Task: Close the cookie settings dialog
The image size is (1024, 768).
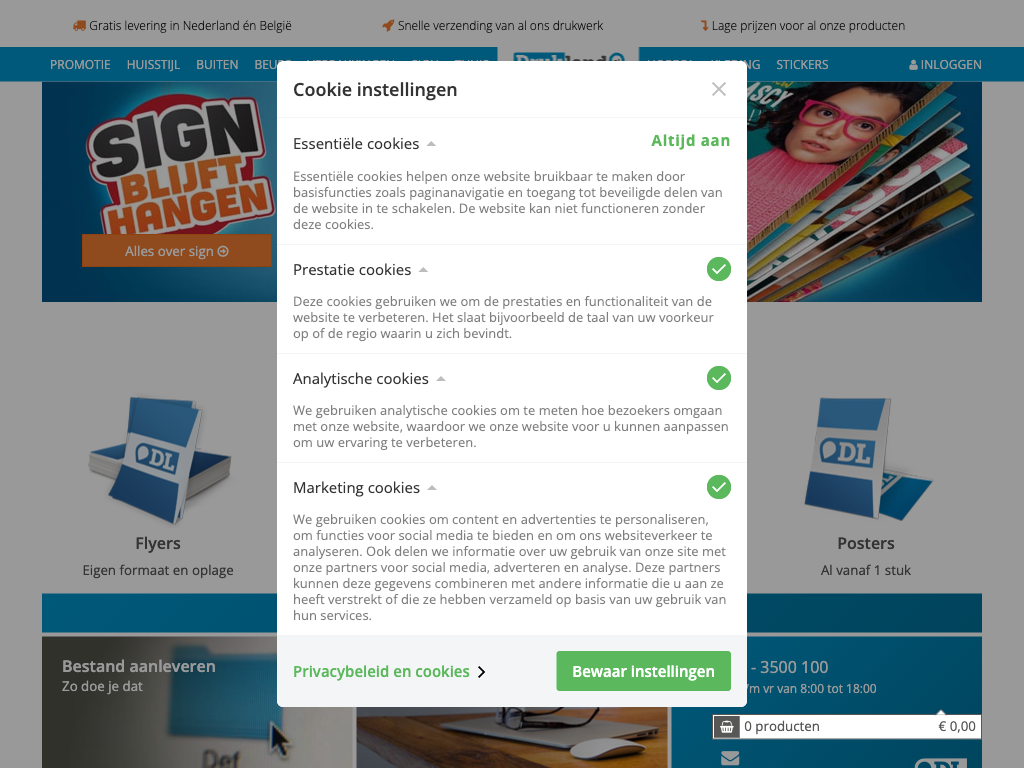Action: tap(718, 89)
